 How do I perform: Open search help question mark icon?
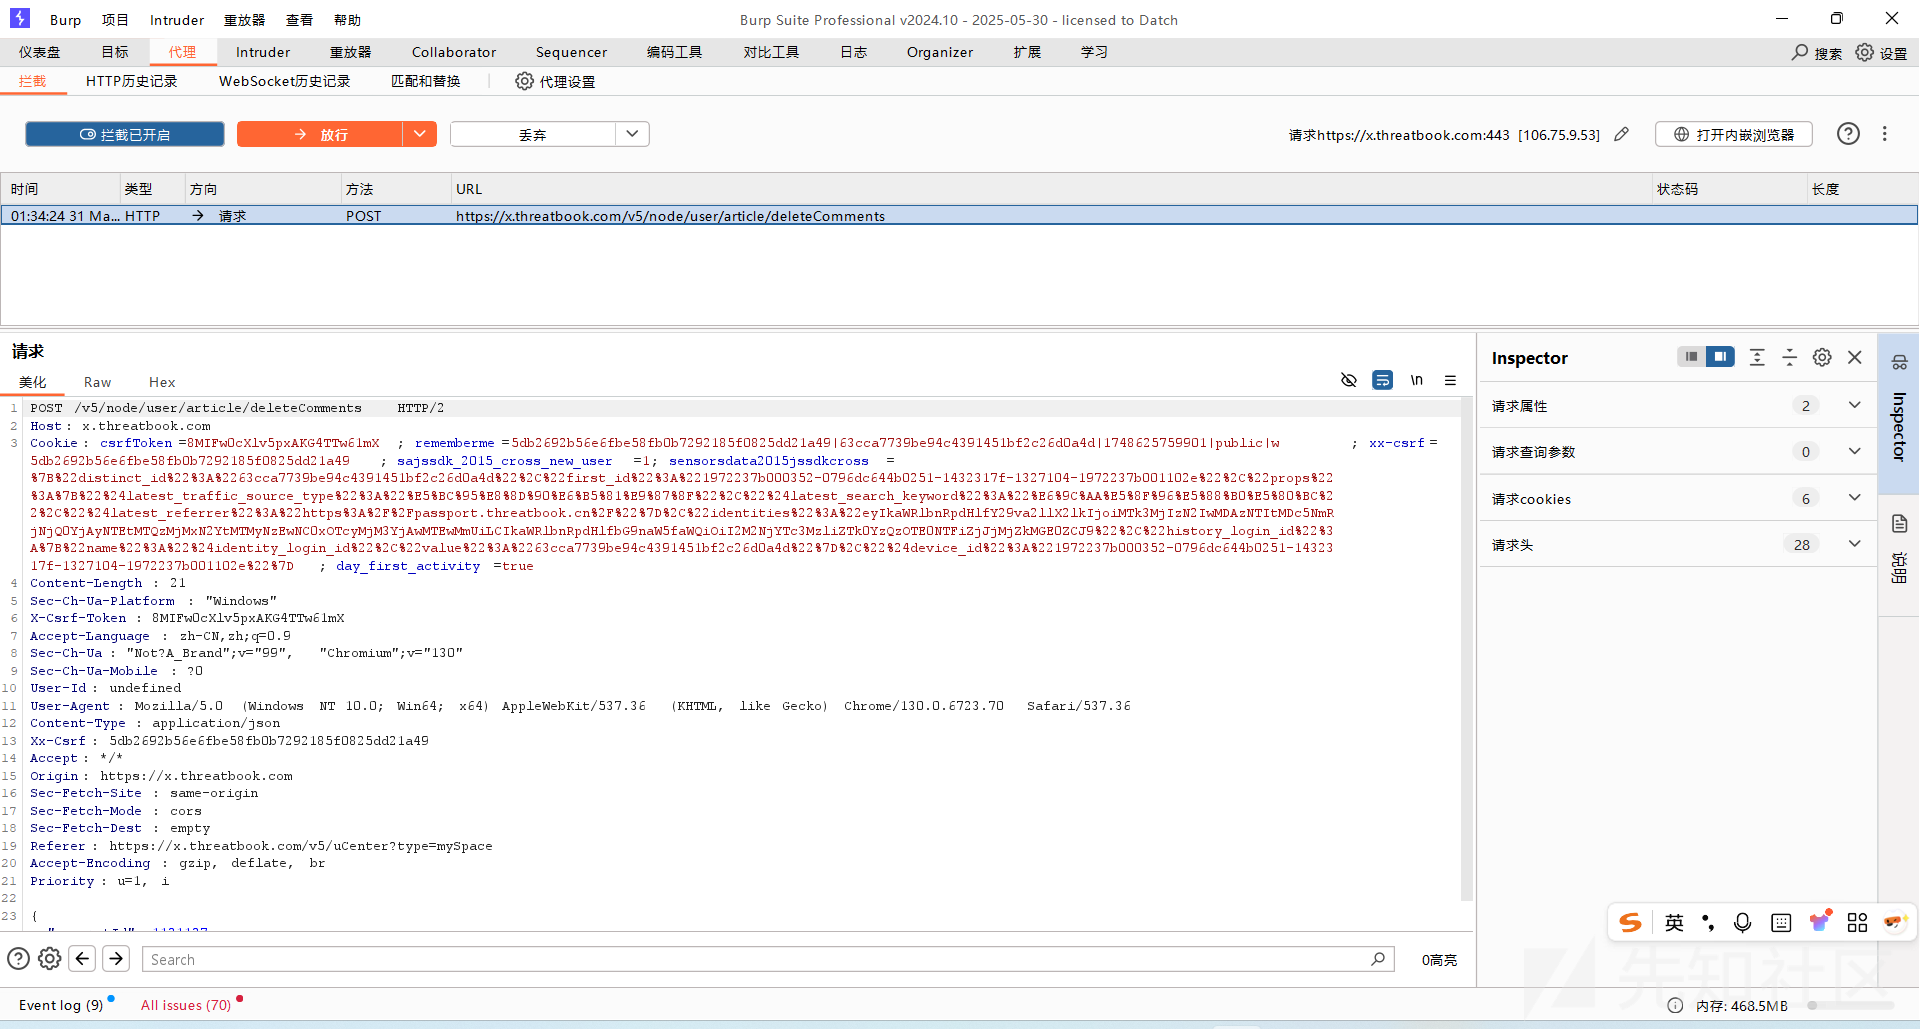point(18,959)
